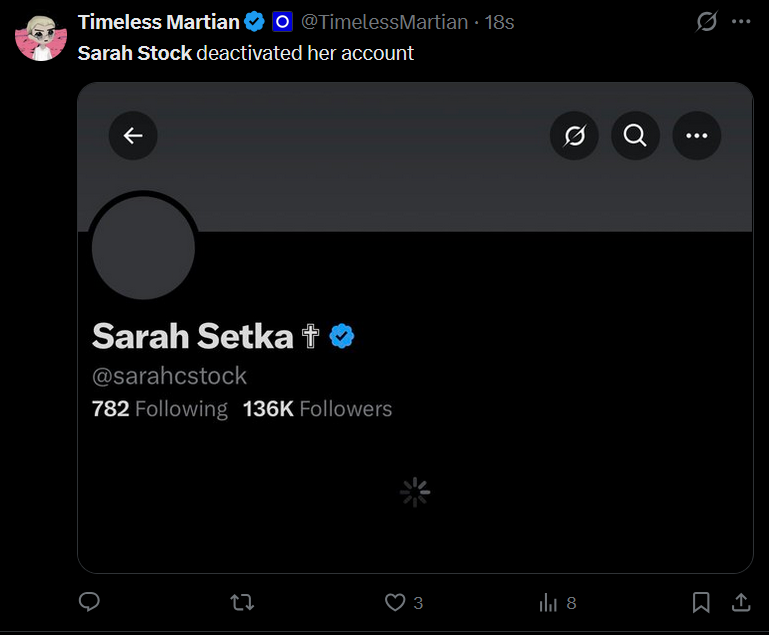Viewport: 769px width, 635px height.
Task: Open the profile's three-dot options menu
Action: pyautogui.click(x=696, y=135)
